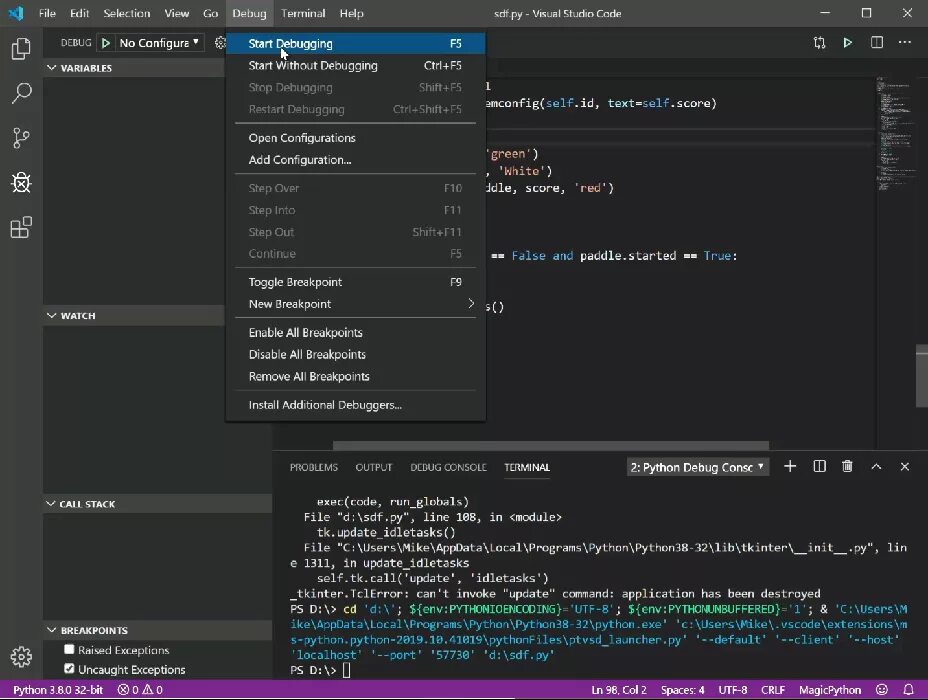This screenshot has height=700, width=928.
Task: Select the Source Control icon
Action: (x=21, y=138)
